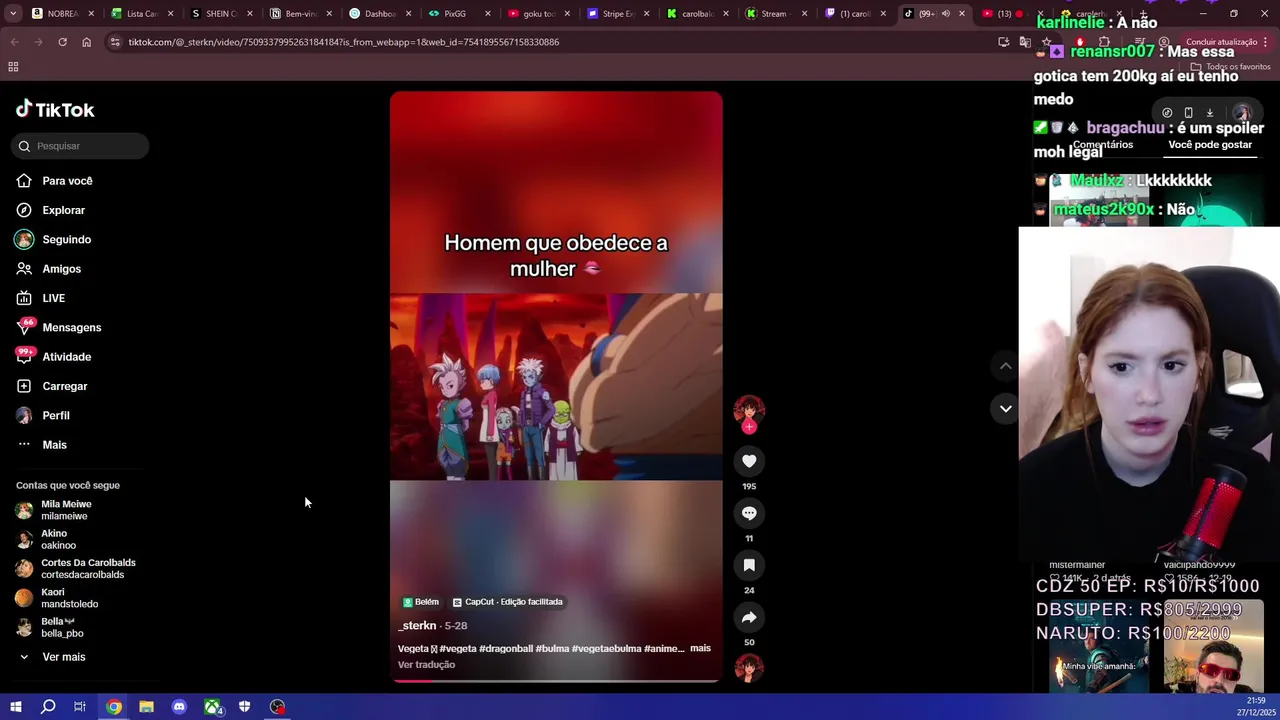Open the Mais menu with three dots
The height and width of the screenshot is (720, 1280).
click(55, 445)
